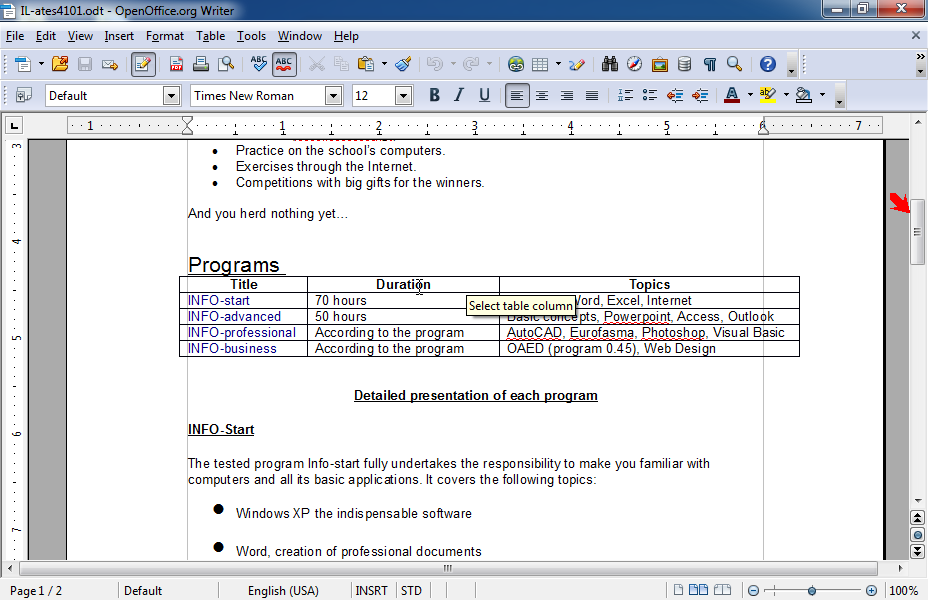928x600 pixels.
Task: Open the Gallery icon
Action: (659, 64)
